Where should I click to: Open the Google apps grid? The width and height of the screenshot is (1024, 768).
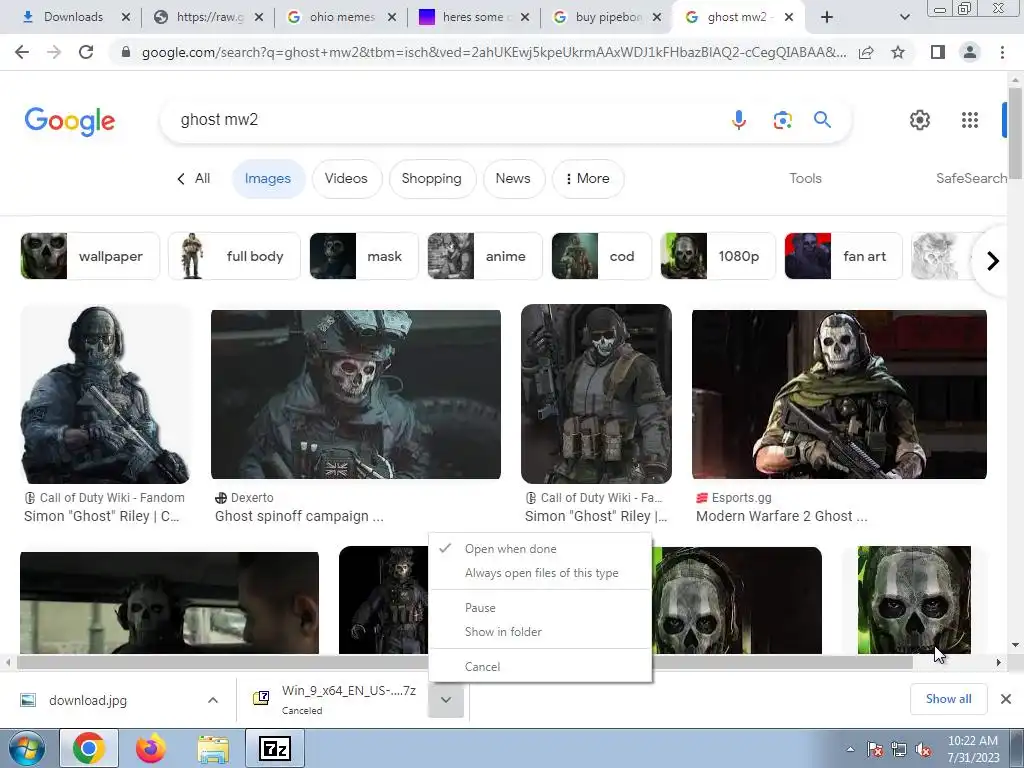(970, 120)
